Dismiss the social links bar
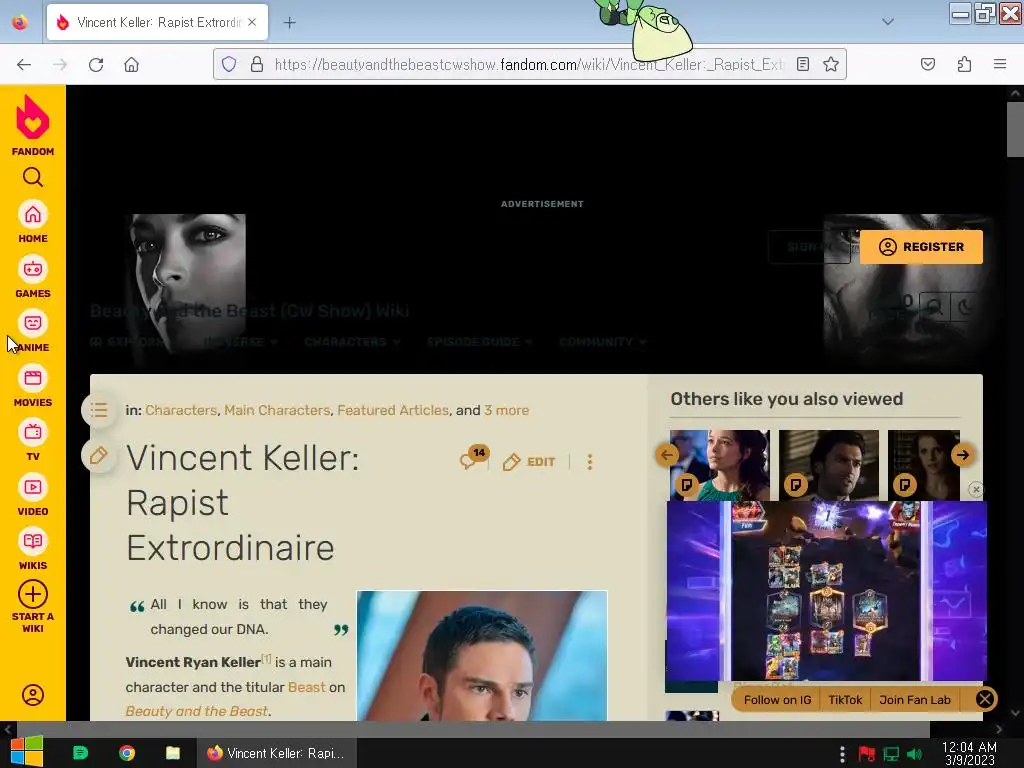Screen dimensions: 1024x768 (x=985, y=699)
